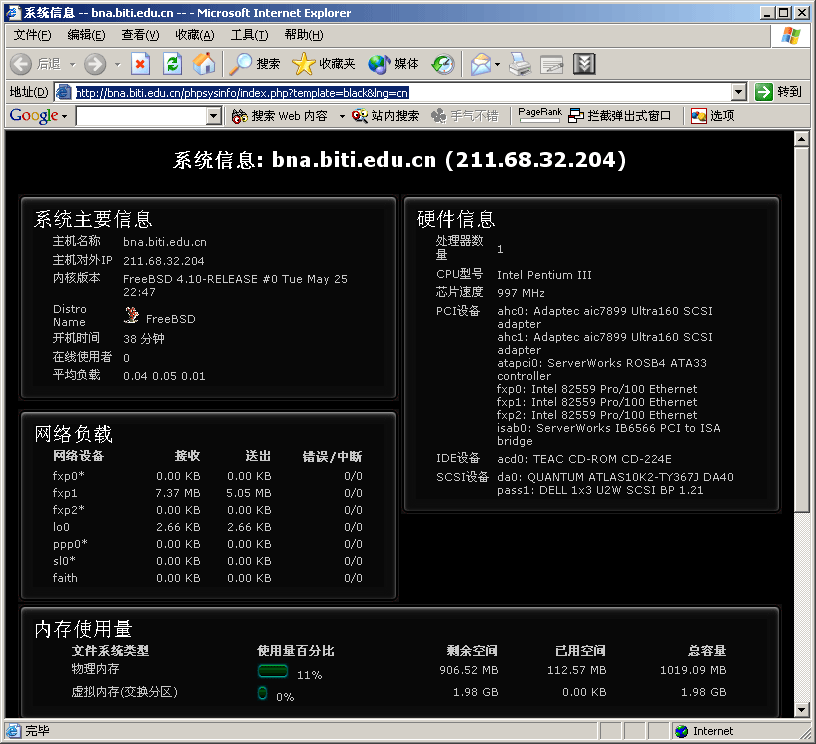Click IP value 211.68.32.204 in main info

tap(164, 261)
